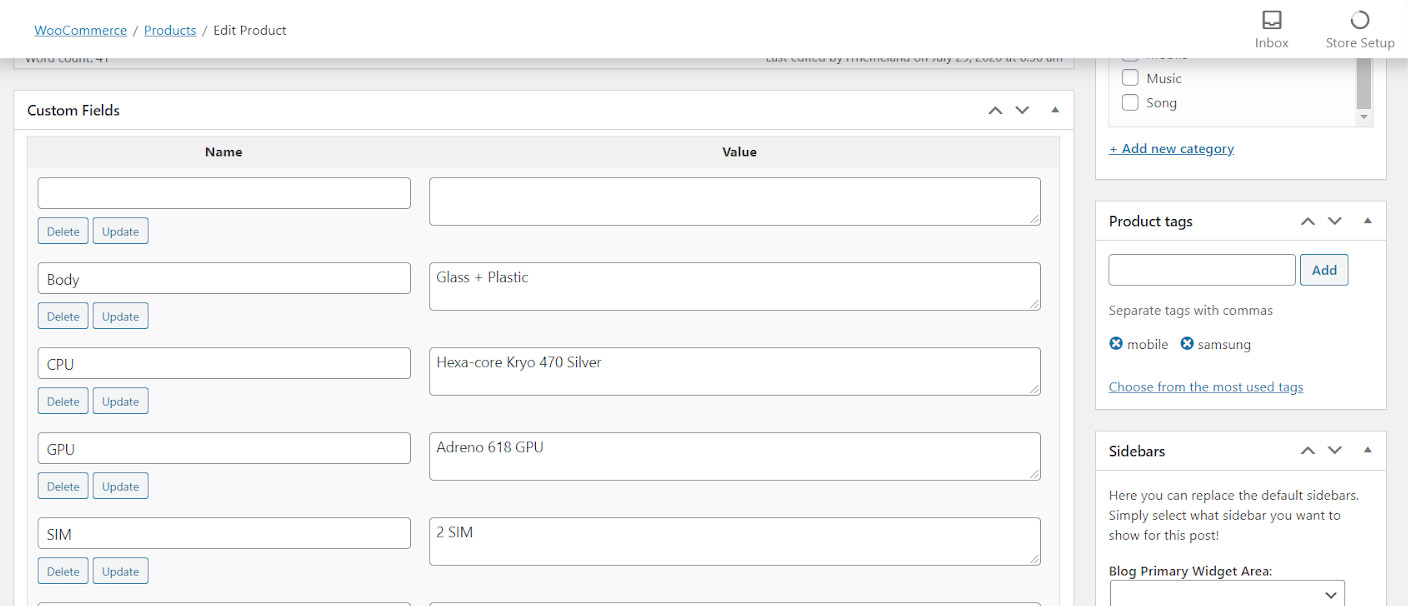Image resolution: width=1408 pixels, height=606 pixels.
Task: Edit the SIM field name input
Action: (x=224, y=533)
